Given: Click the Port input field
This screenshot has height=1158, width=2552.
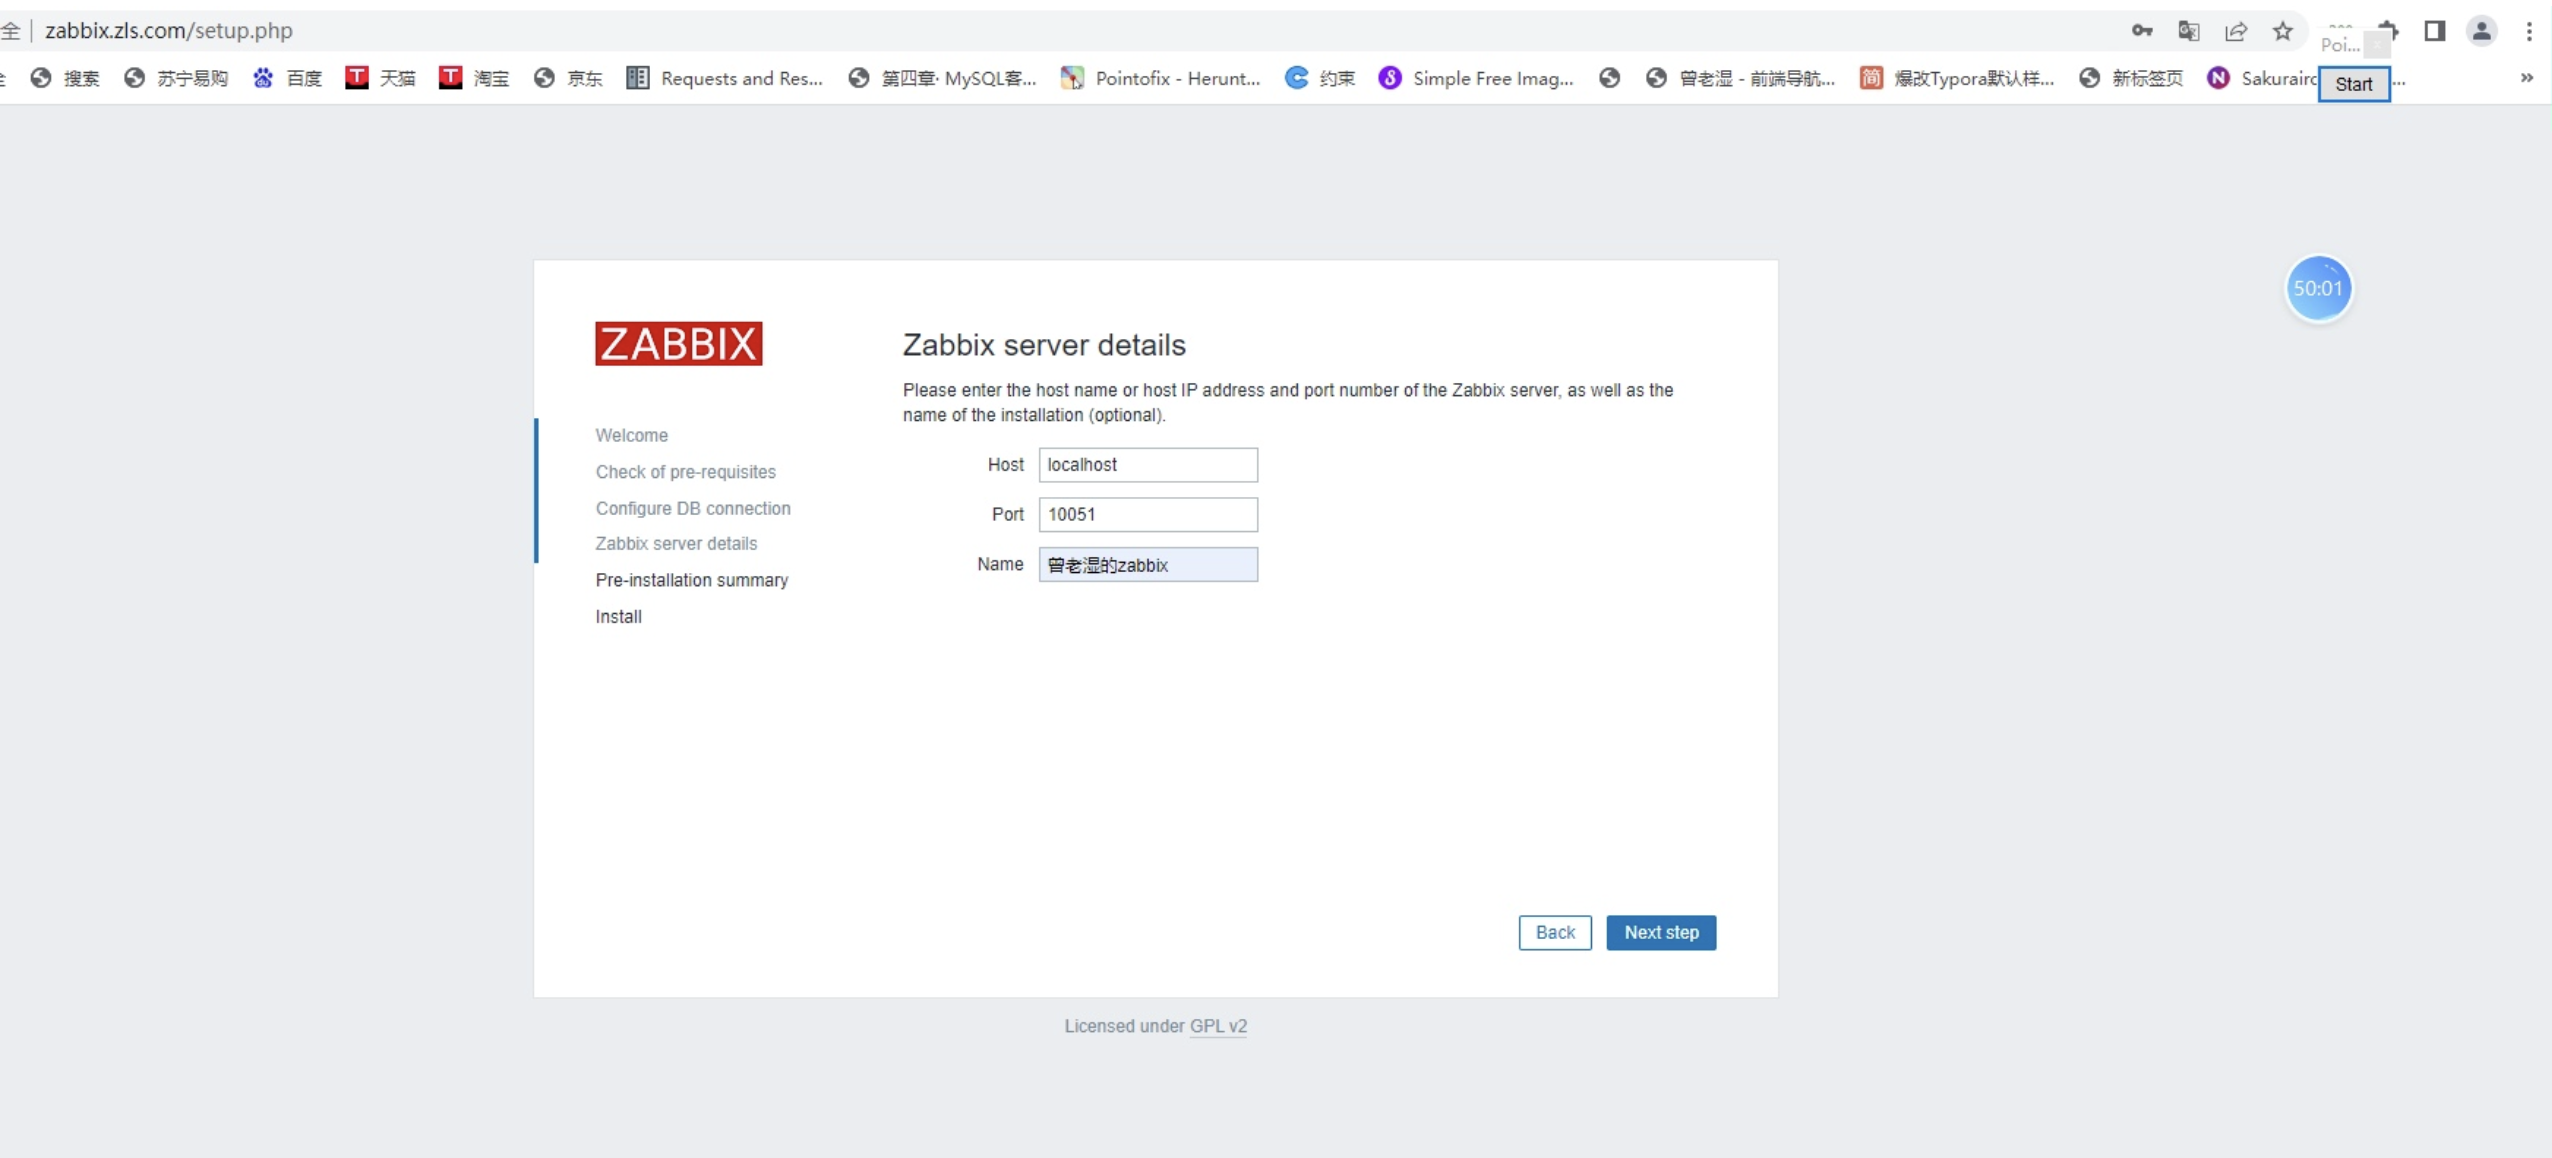Looking at the screenshot, I should 1148,515.
